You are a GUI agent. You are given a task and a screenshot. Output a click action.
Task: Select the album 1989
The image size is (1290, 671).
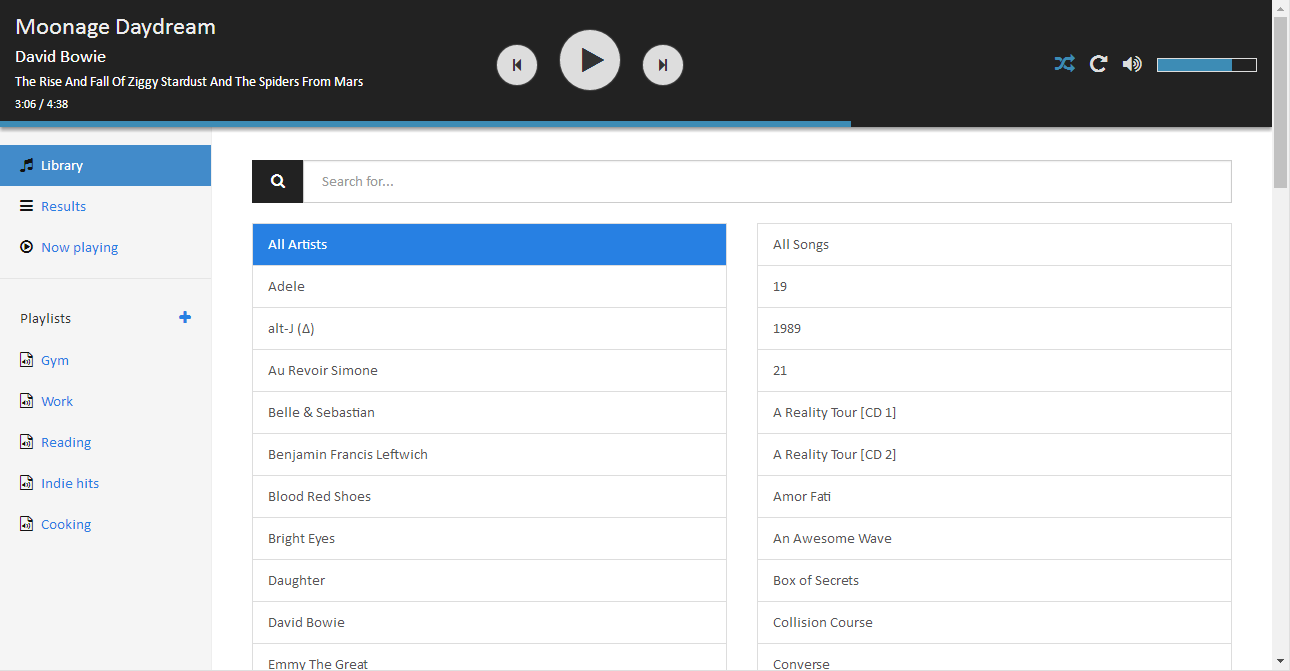[994, 328]
